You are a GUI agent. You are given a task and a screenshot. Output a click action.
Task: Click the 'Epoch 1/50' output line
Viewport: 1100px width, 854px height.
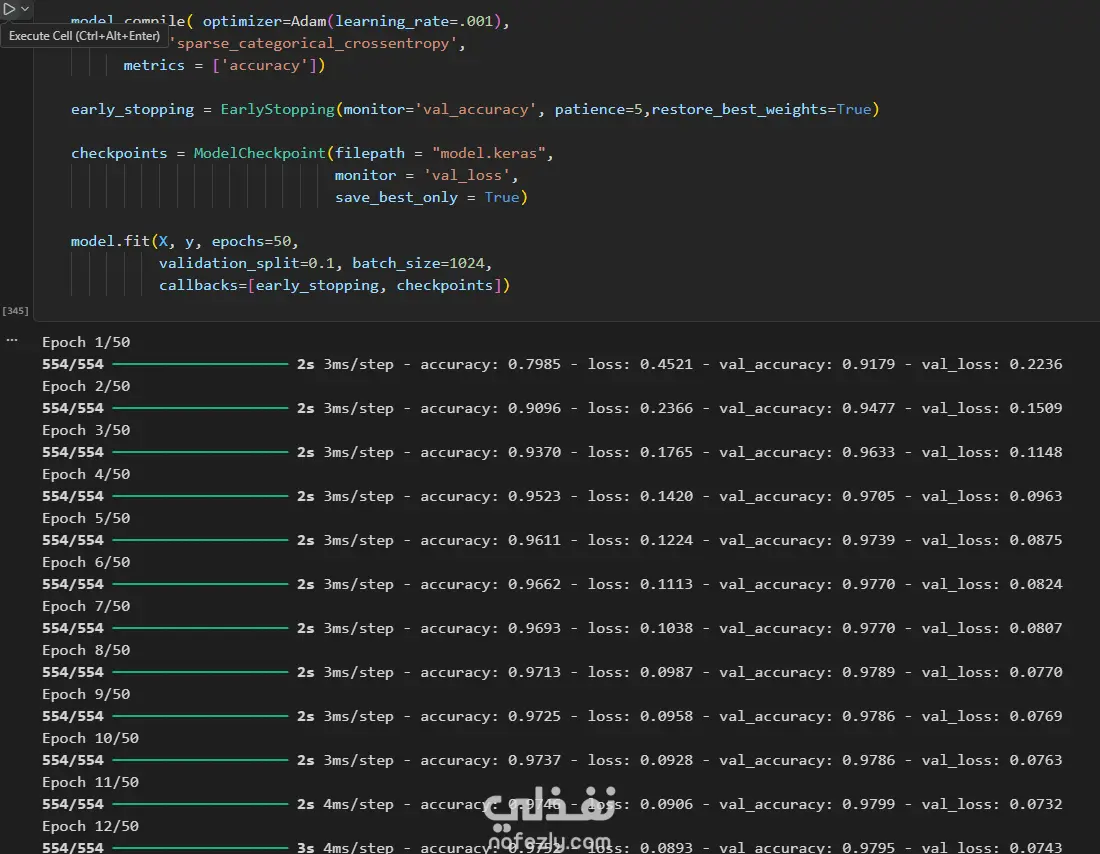pyautogui.click(x=86, y=342)
